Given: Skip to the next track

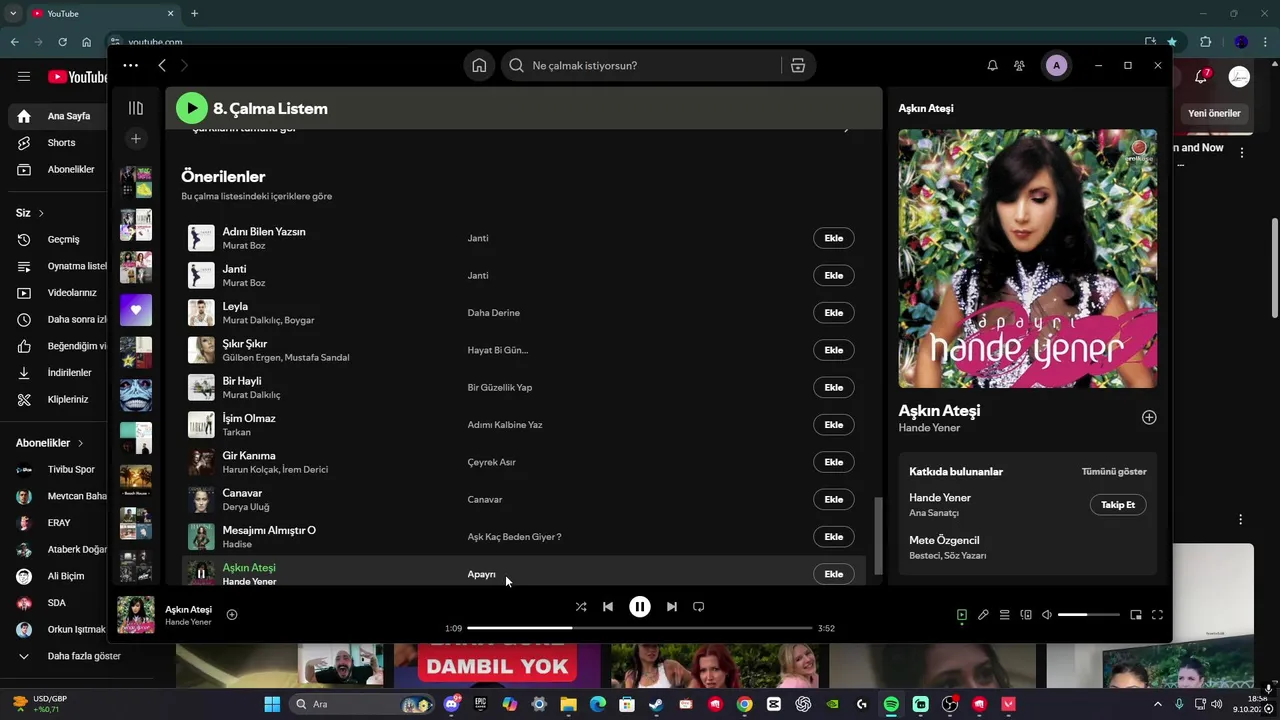Looking at the screenshot, I should [x=672, y=606].
